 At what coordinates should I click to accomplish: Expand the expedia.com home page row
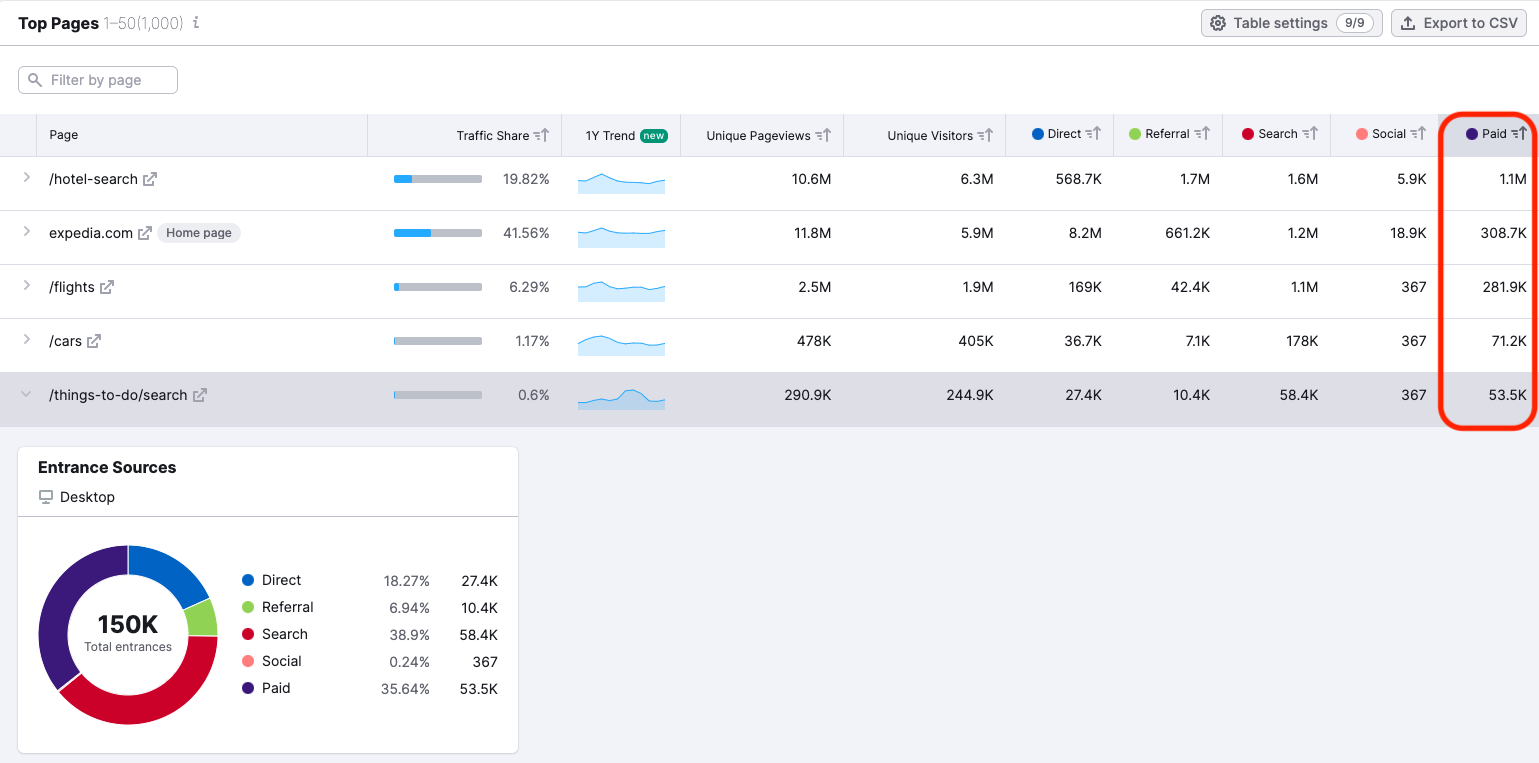tap(26, 232)
